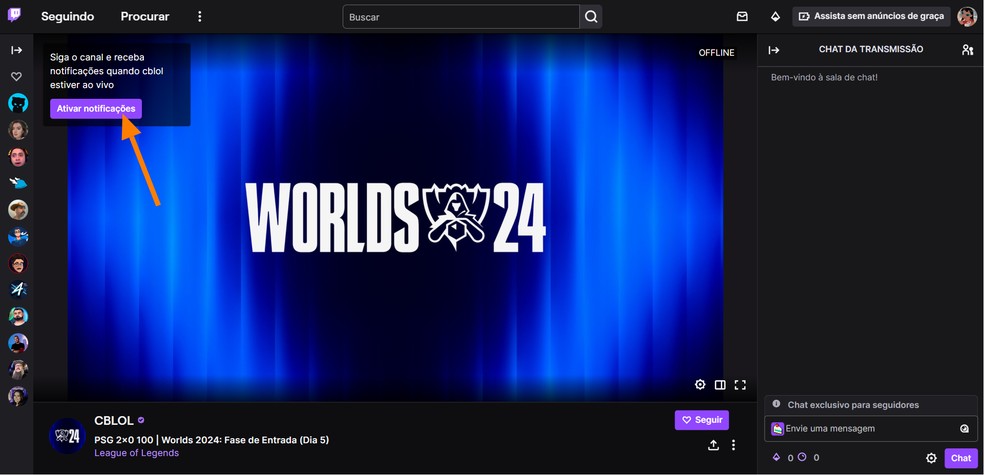Click the Envie uma mensagem field
This screenshot has height=475, width=984.
[x=871, y=429]
